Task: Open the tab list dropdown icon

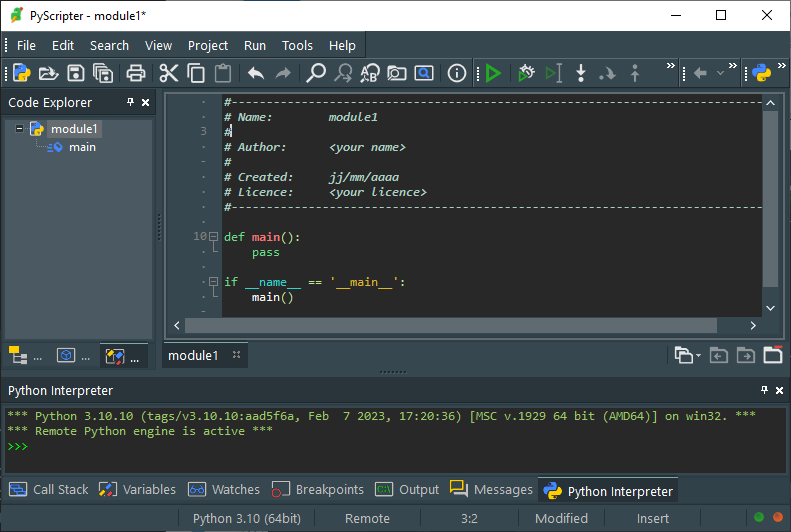Action: pos(687,356)
